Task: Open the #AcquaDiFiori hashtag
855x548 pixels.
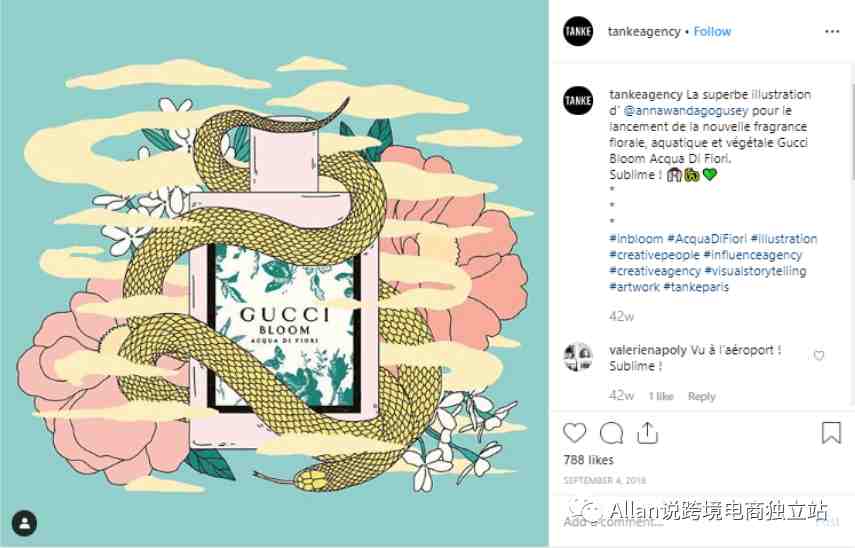Action: coord(707,239)
